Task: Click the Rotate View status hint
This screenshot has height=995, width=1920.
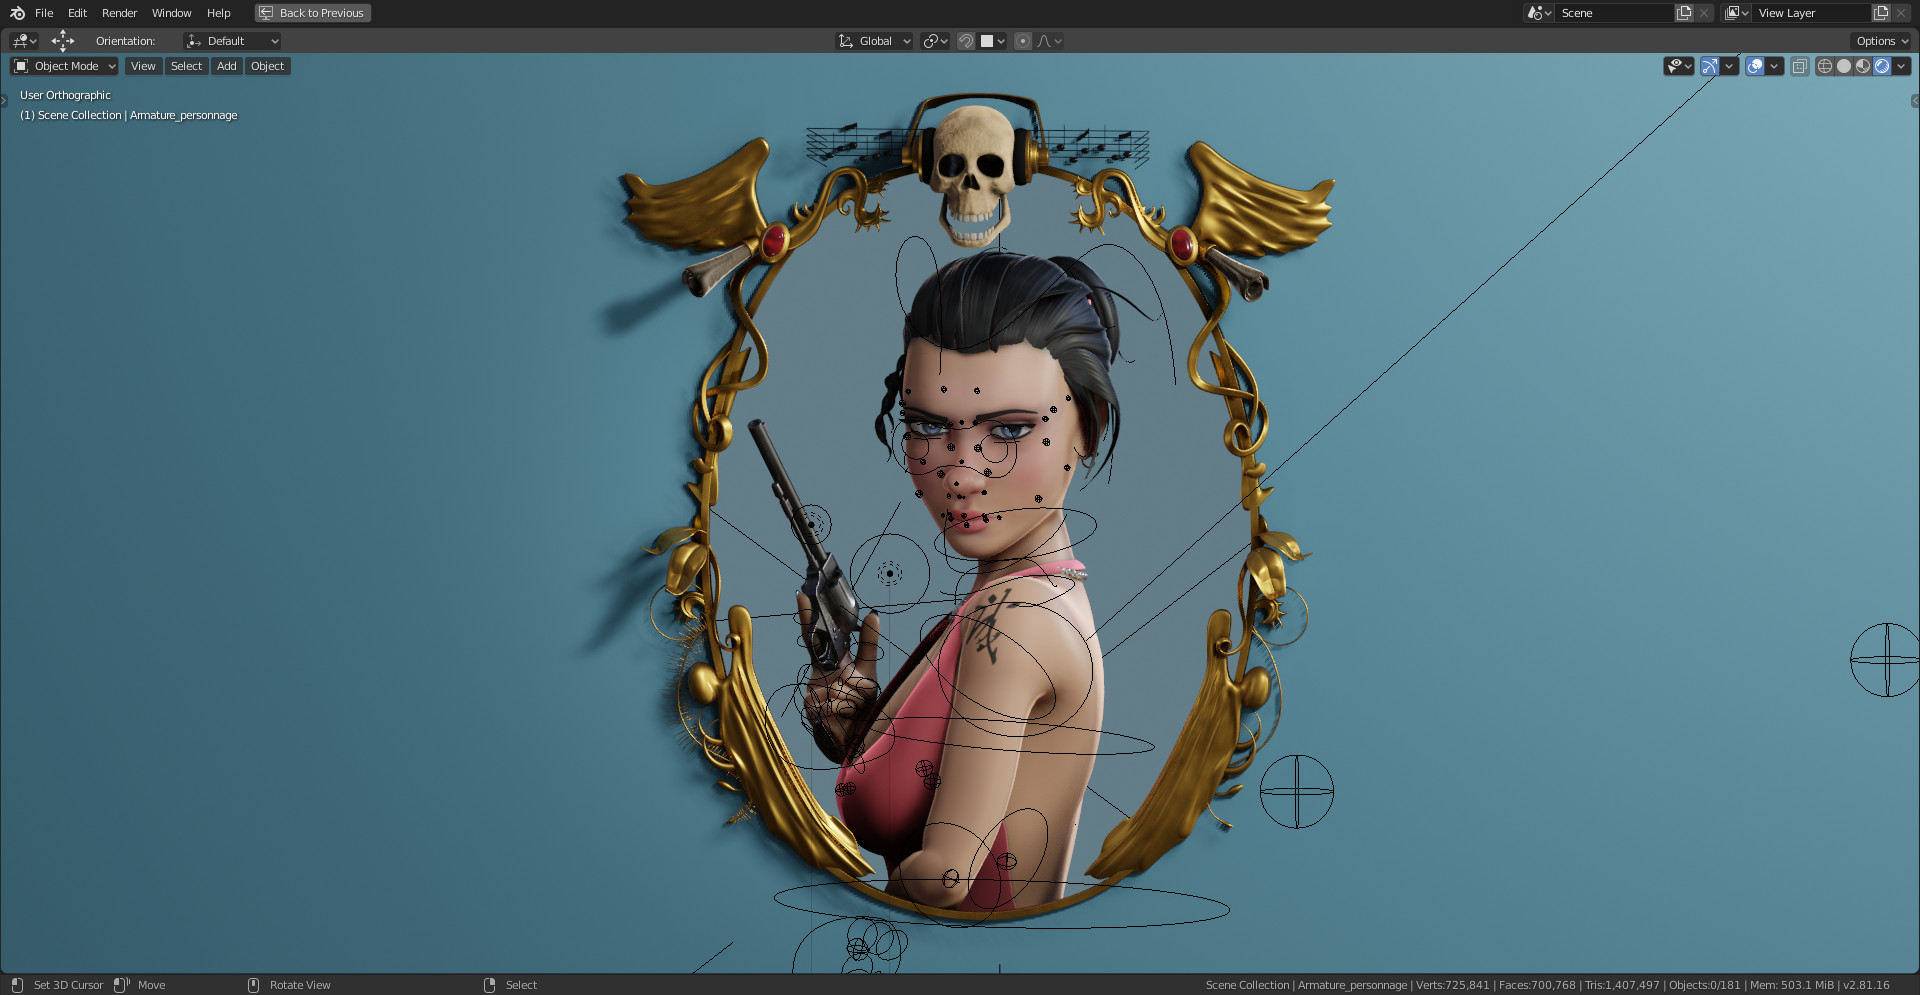Action: [x=300, y=985]
